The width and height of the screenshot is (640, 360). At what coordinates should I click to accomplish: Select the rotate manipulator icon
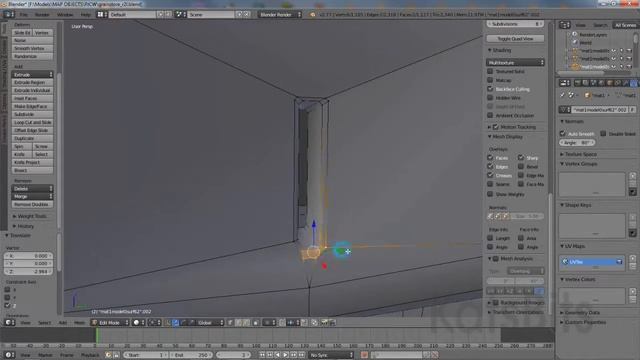[x=183, y=322]
